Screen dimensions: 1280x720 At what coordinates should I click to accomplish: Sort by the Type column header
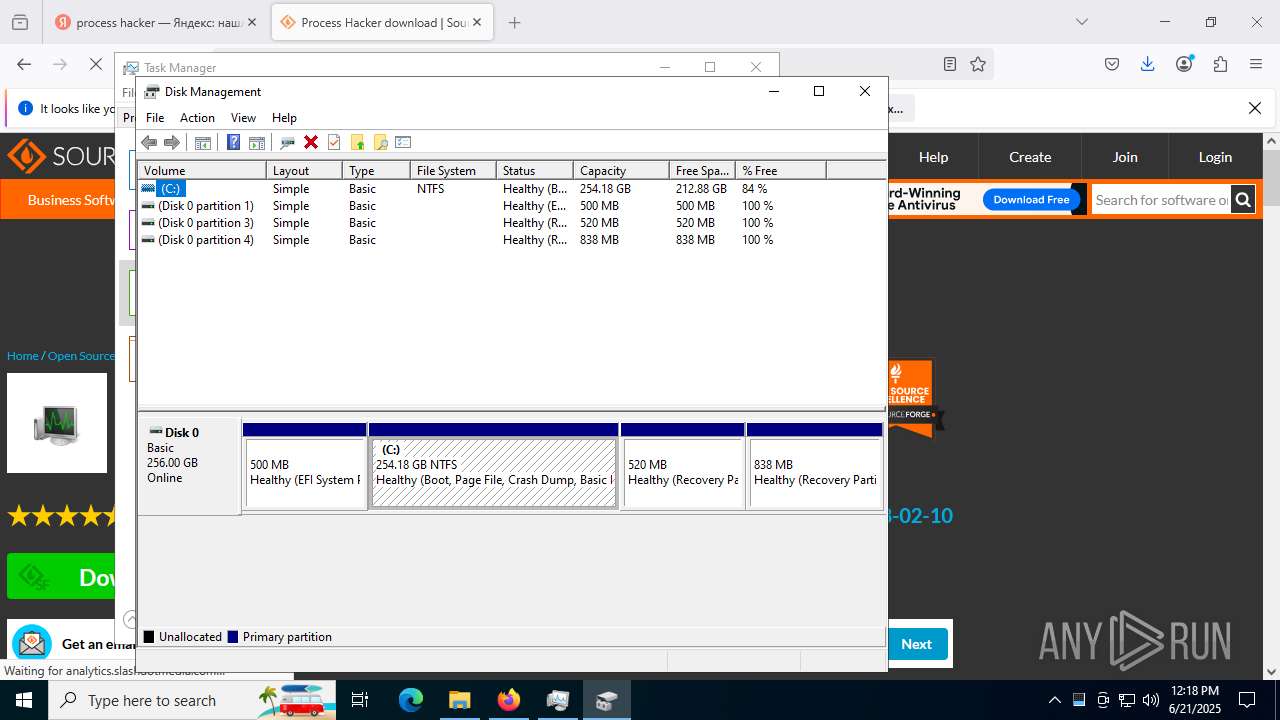376,170
